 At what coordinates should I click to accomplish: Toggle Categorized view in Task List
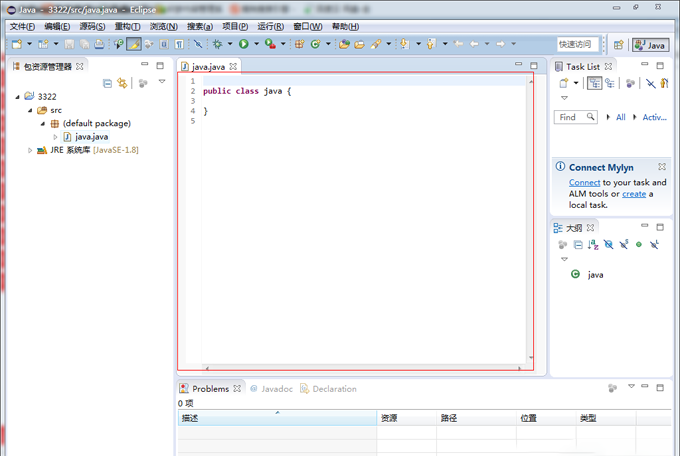pos(594,84)
